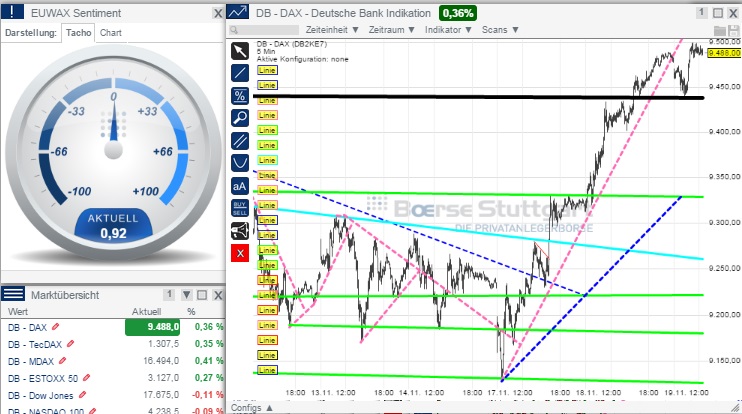This screenshot has width=742, height=414.
Task: Click the topmost Linie label in chart
Action: [267, 70]
